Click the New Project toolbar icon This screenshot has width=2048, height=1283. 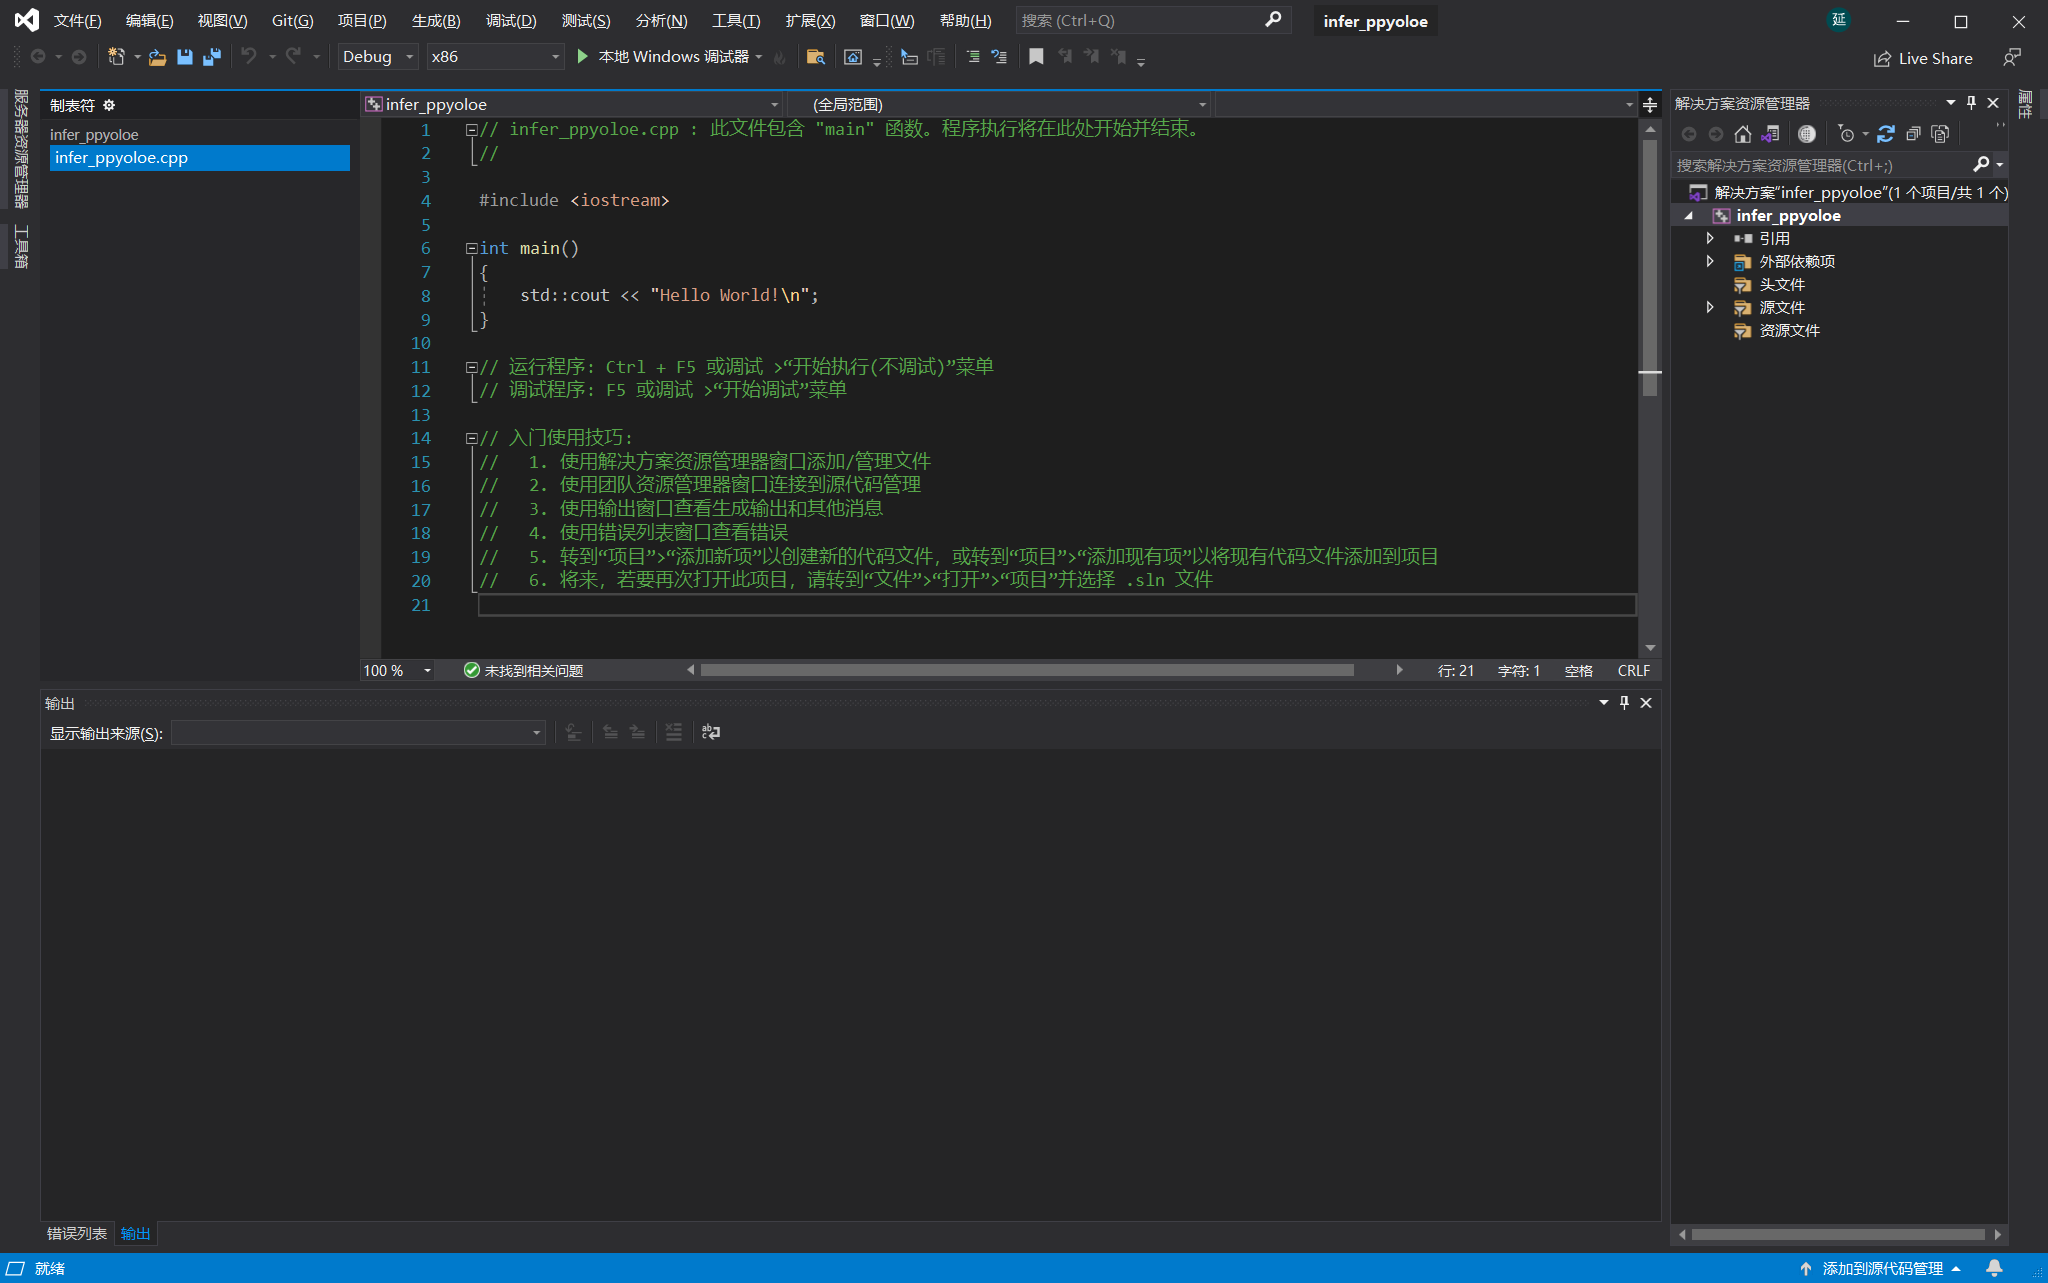point(116,57)
